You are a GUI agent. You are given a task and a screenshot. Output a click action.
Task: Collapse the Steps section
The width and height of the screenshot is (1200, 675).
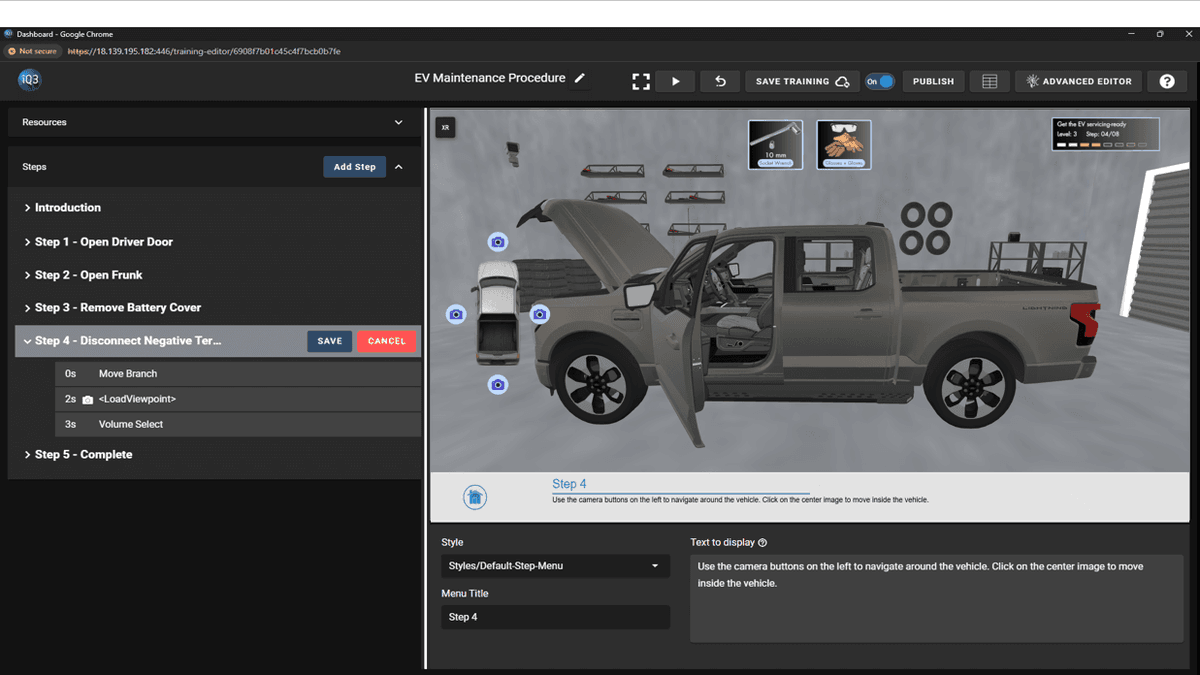pos(399,166)
